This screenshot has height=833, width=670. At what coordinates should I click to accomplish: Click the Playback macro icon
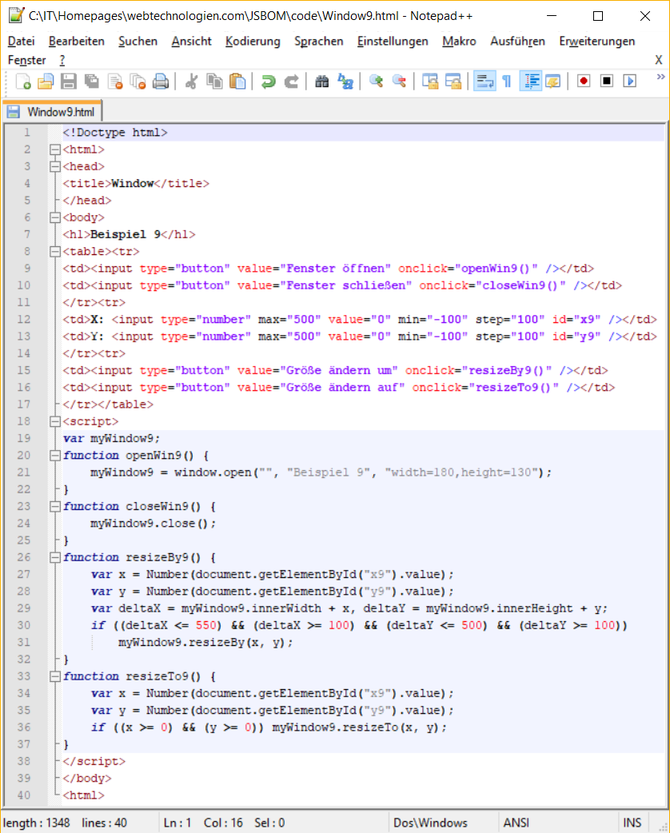pos(630,81)
